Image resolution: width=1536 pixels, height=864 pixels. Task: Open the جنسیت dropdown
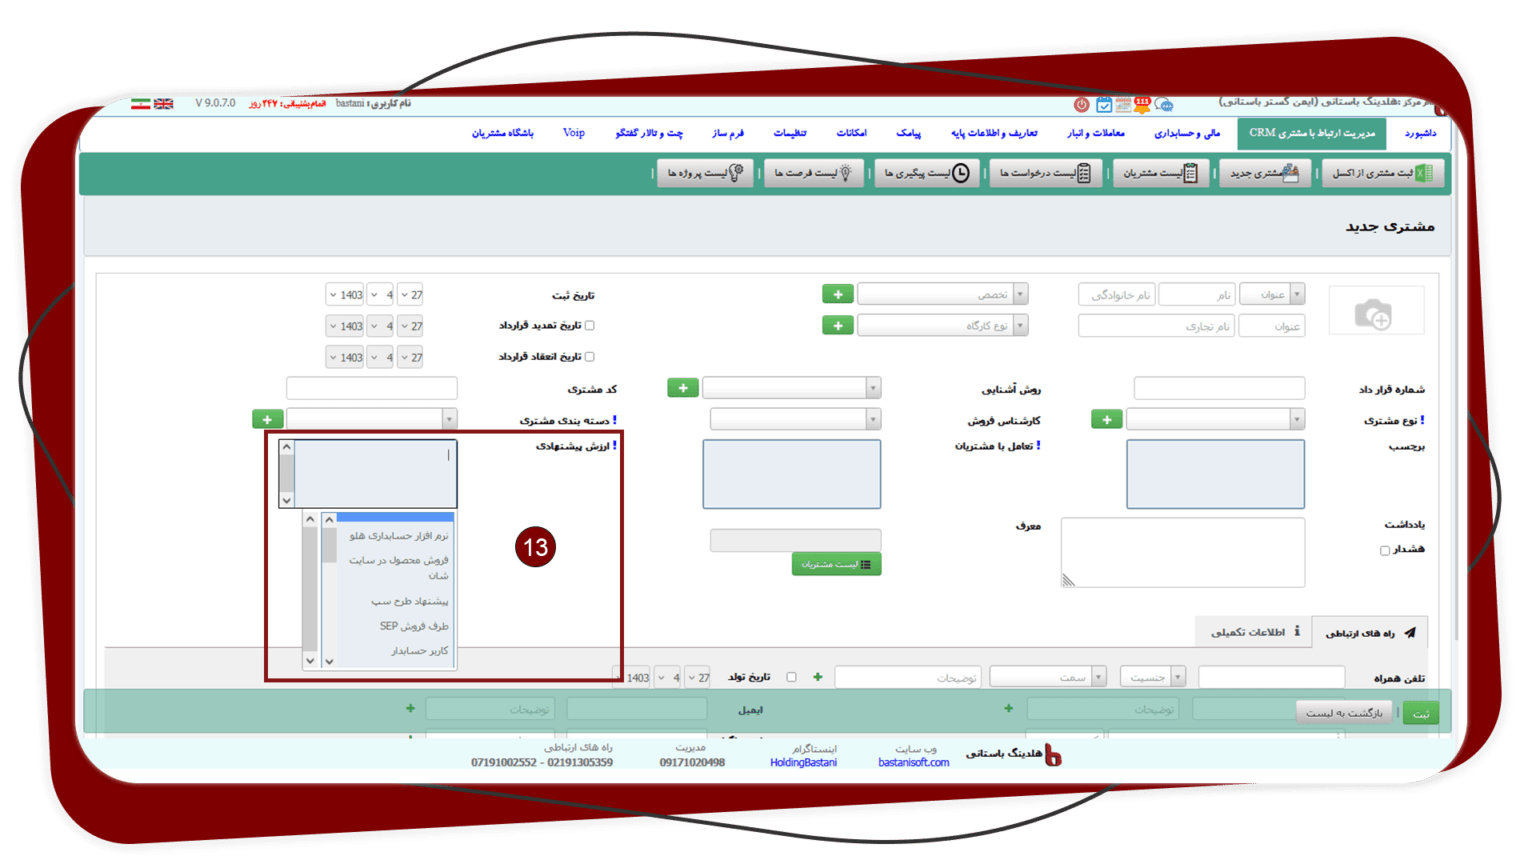click(1152, 677)
